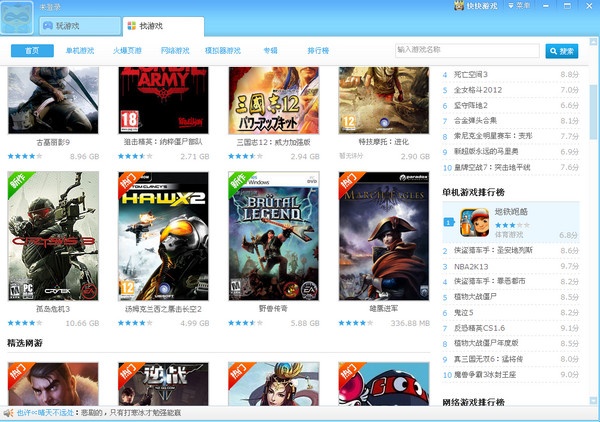
Task: Click the star rating under 雄鹰进军
Action: coord(355,323)
